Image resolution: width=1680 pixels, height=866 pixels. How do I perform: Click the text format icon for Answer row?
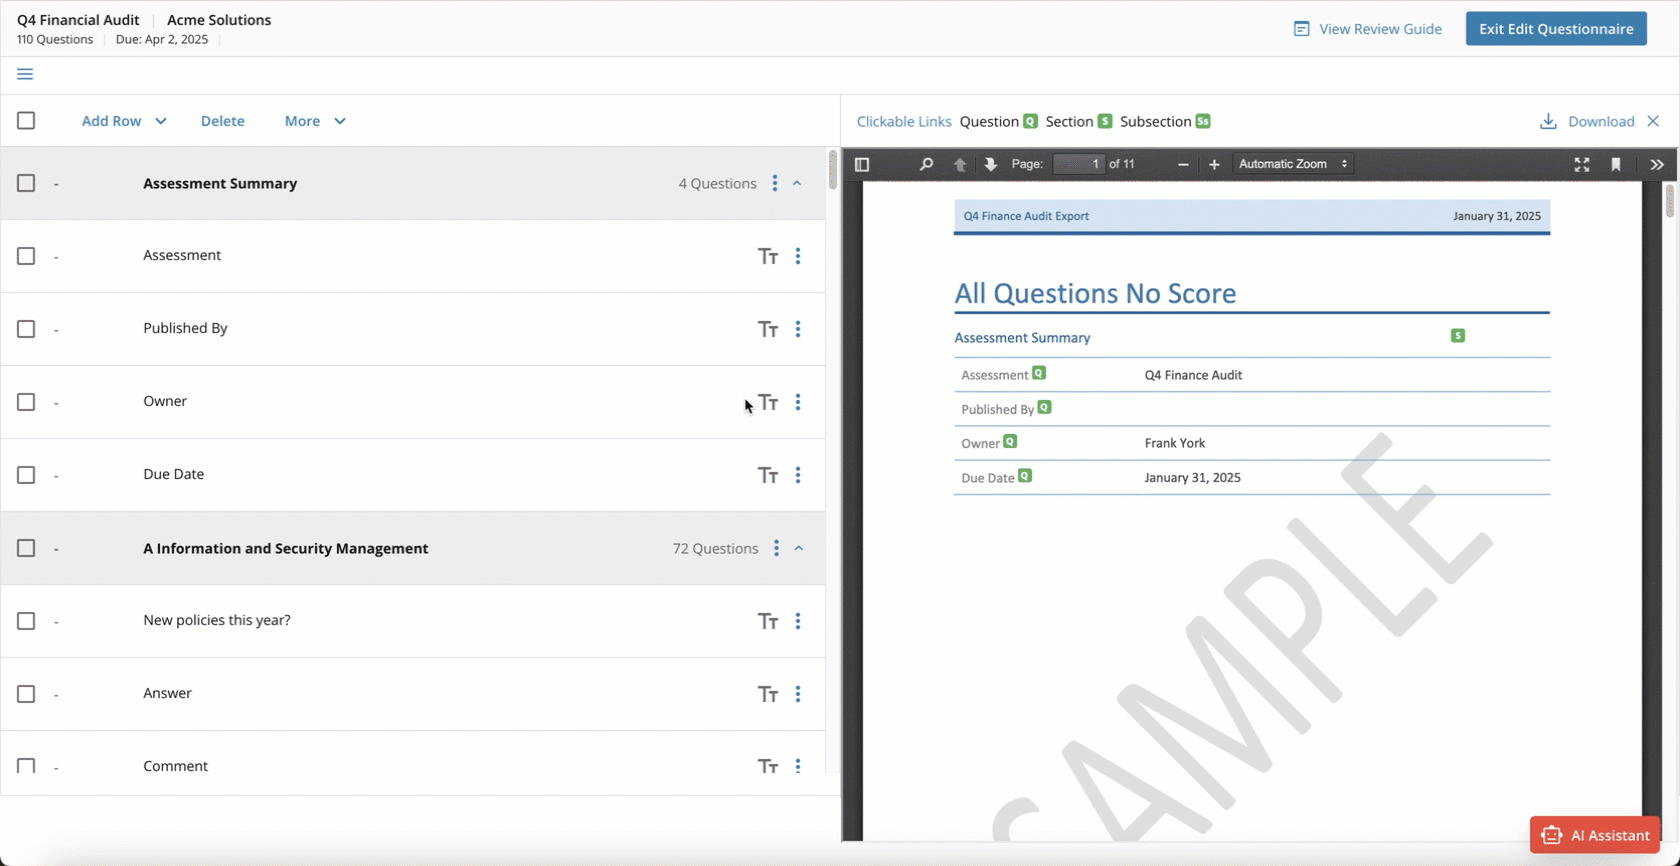point(768,694)
